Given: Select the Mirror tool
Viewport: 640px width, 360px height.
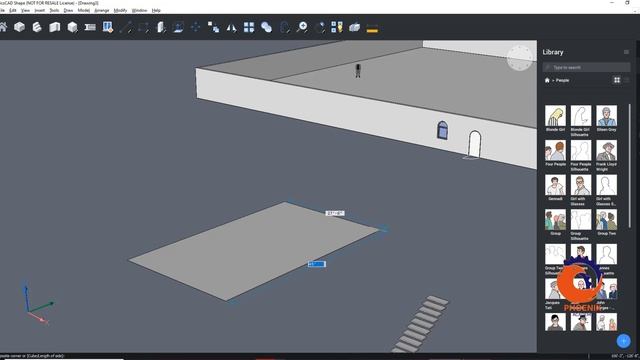Looking at the screenshot, I should pyautogui.click(x=231, y=27).
